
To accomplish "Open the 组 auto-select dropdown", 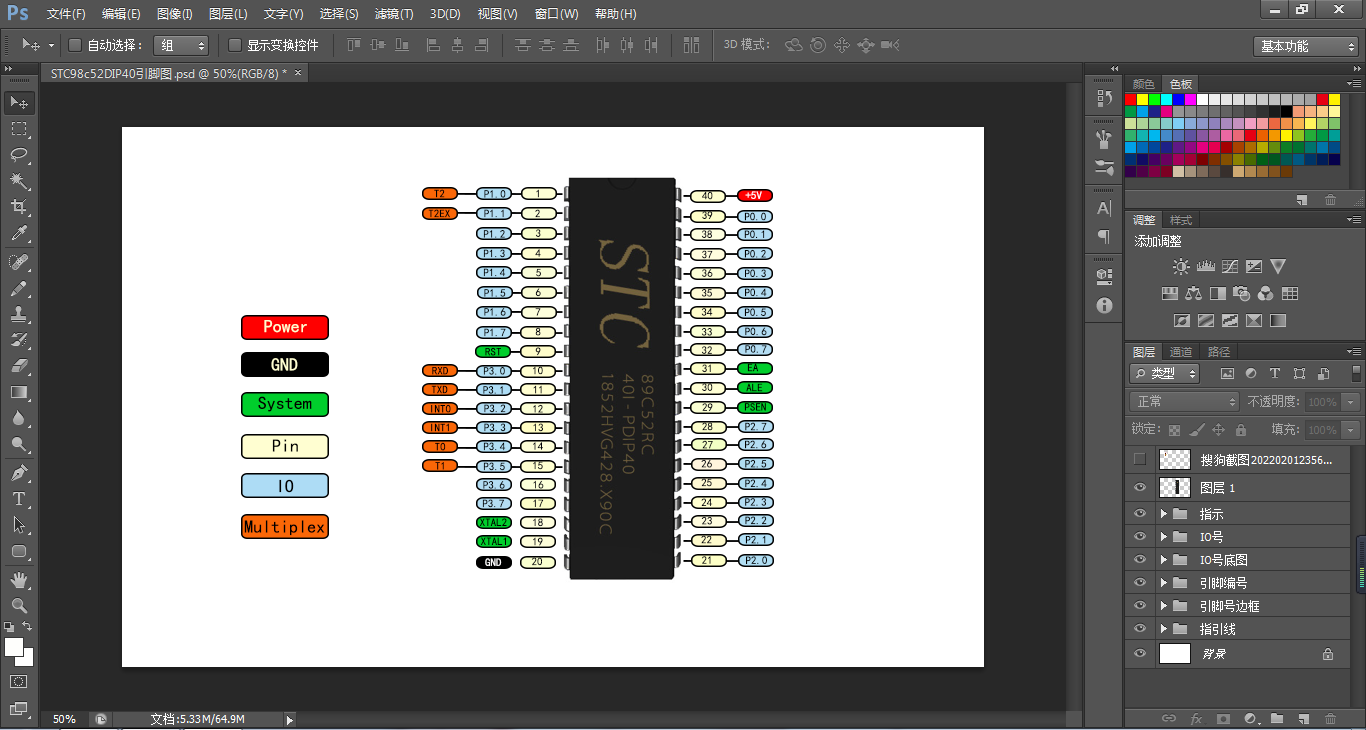I will 181,45.
